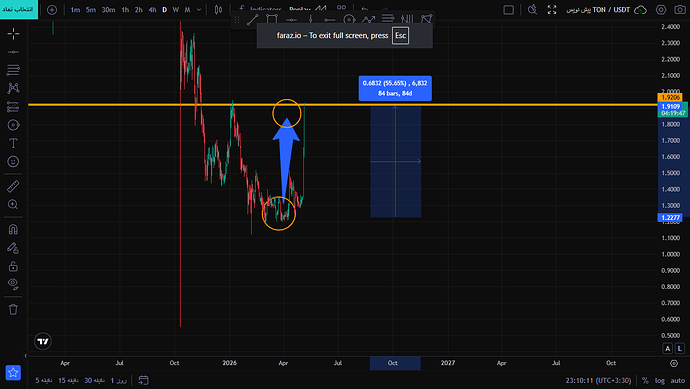
Task: Toggle percent scale (%)
Action: [x=645, y=381]
